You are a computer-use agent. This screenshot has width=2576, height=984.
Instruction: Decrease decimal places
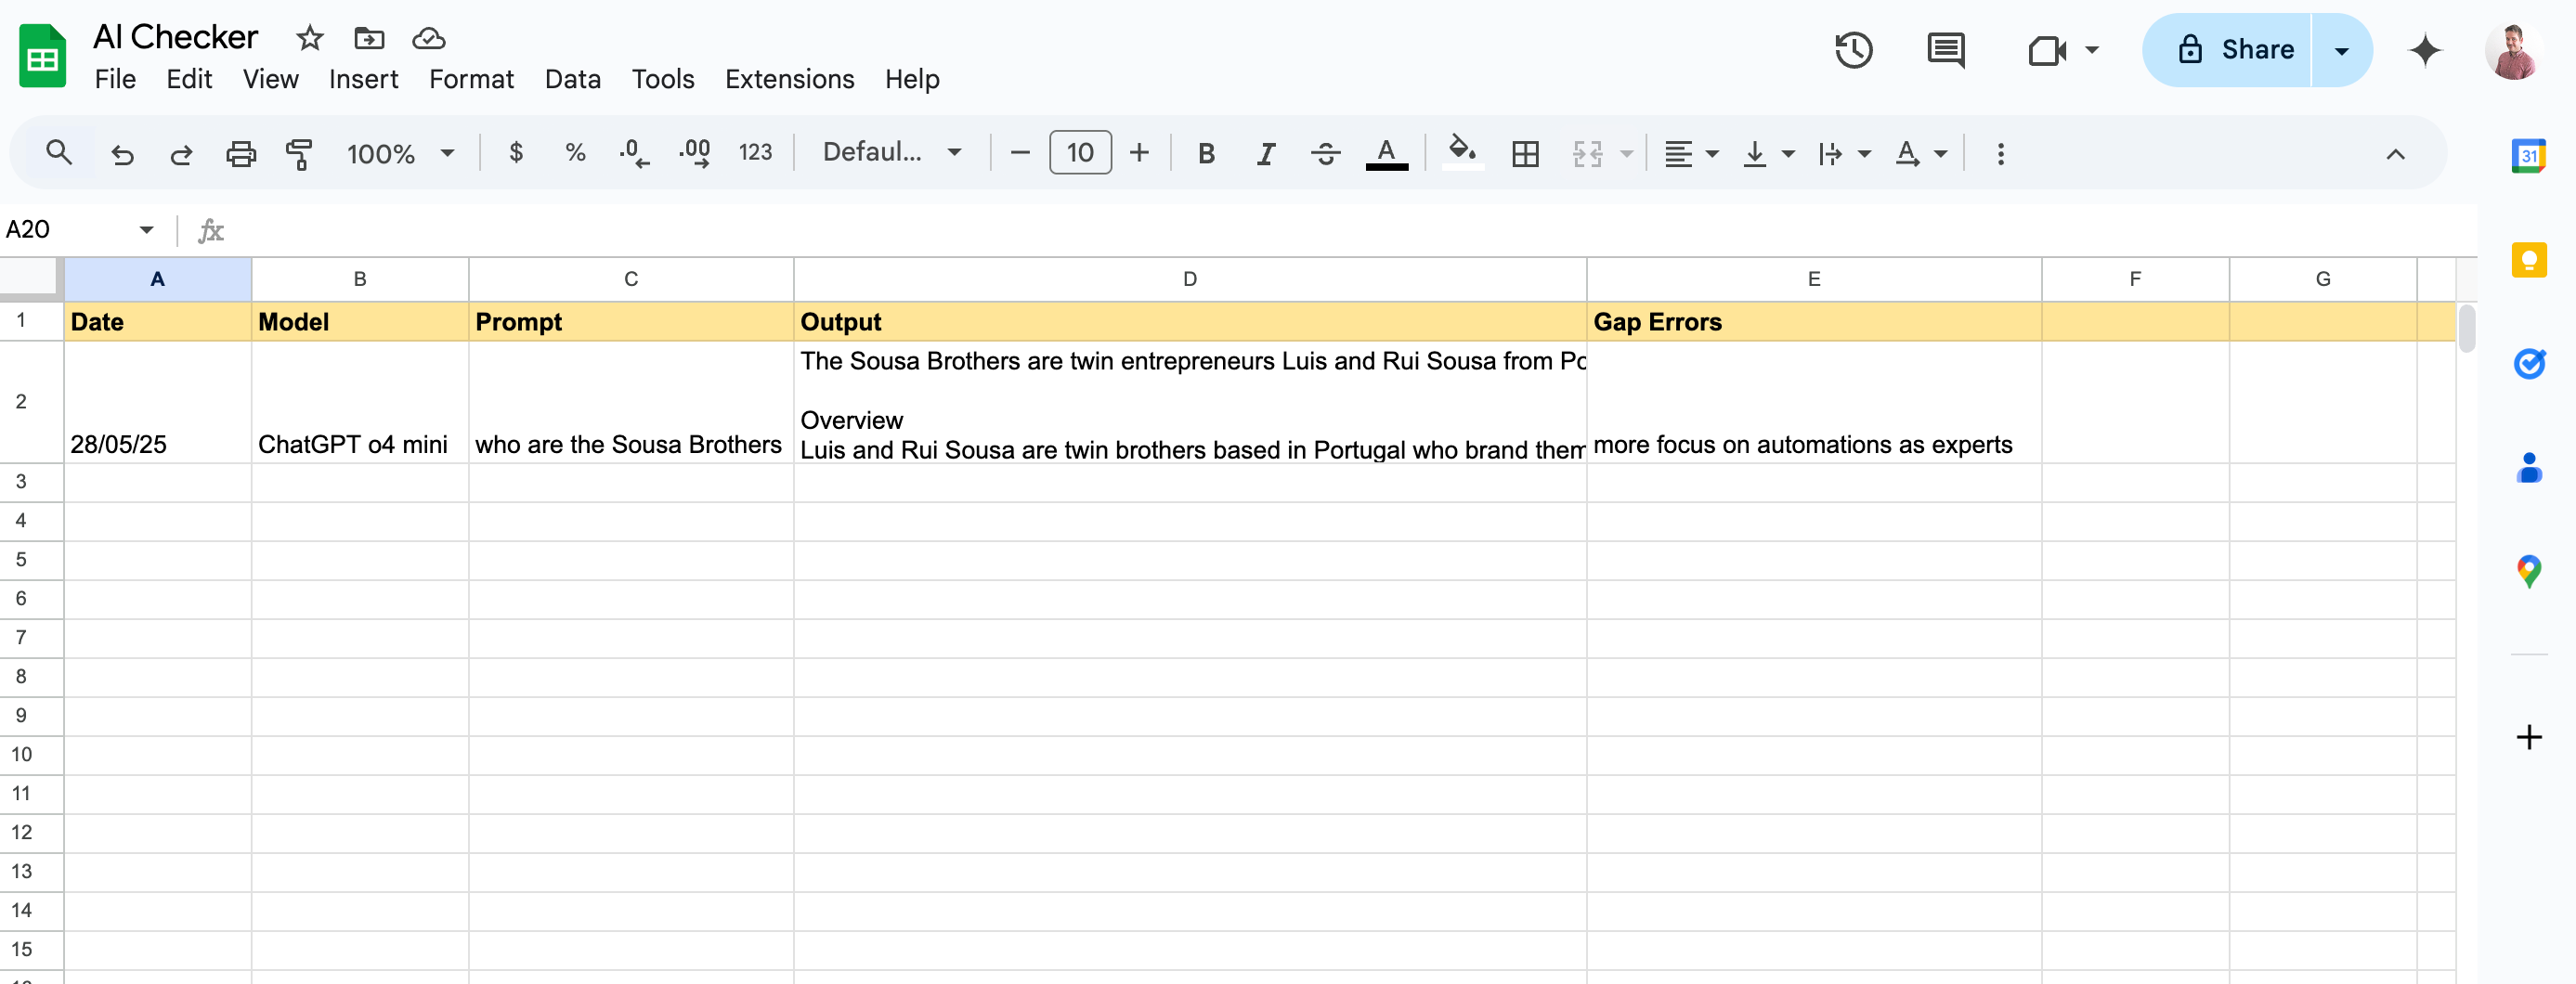(x=634, y=153)
